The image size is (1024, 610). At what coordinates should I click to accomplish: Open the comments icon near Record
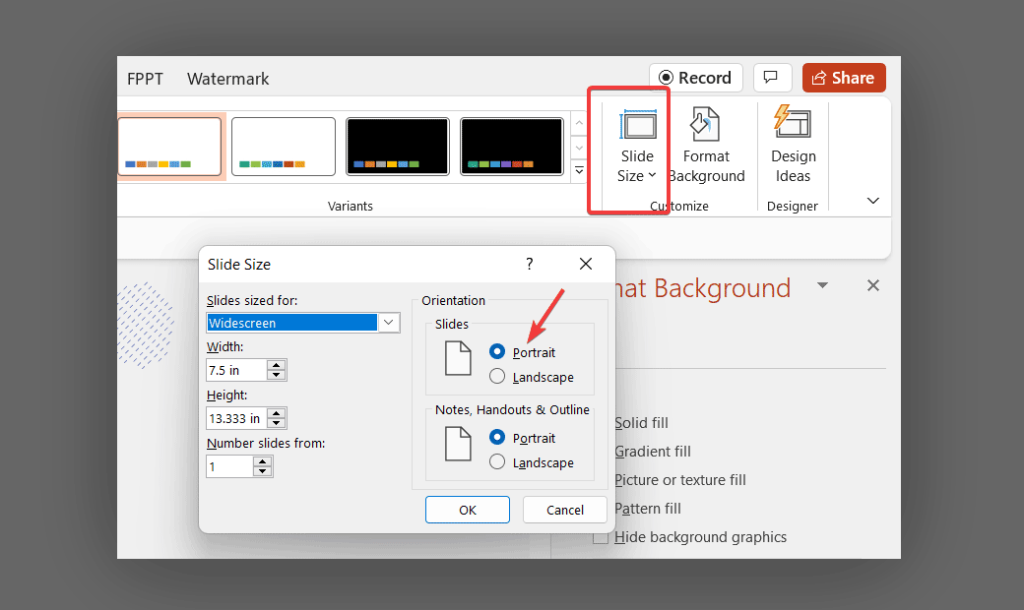(x=772, y=77)
